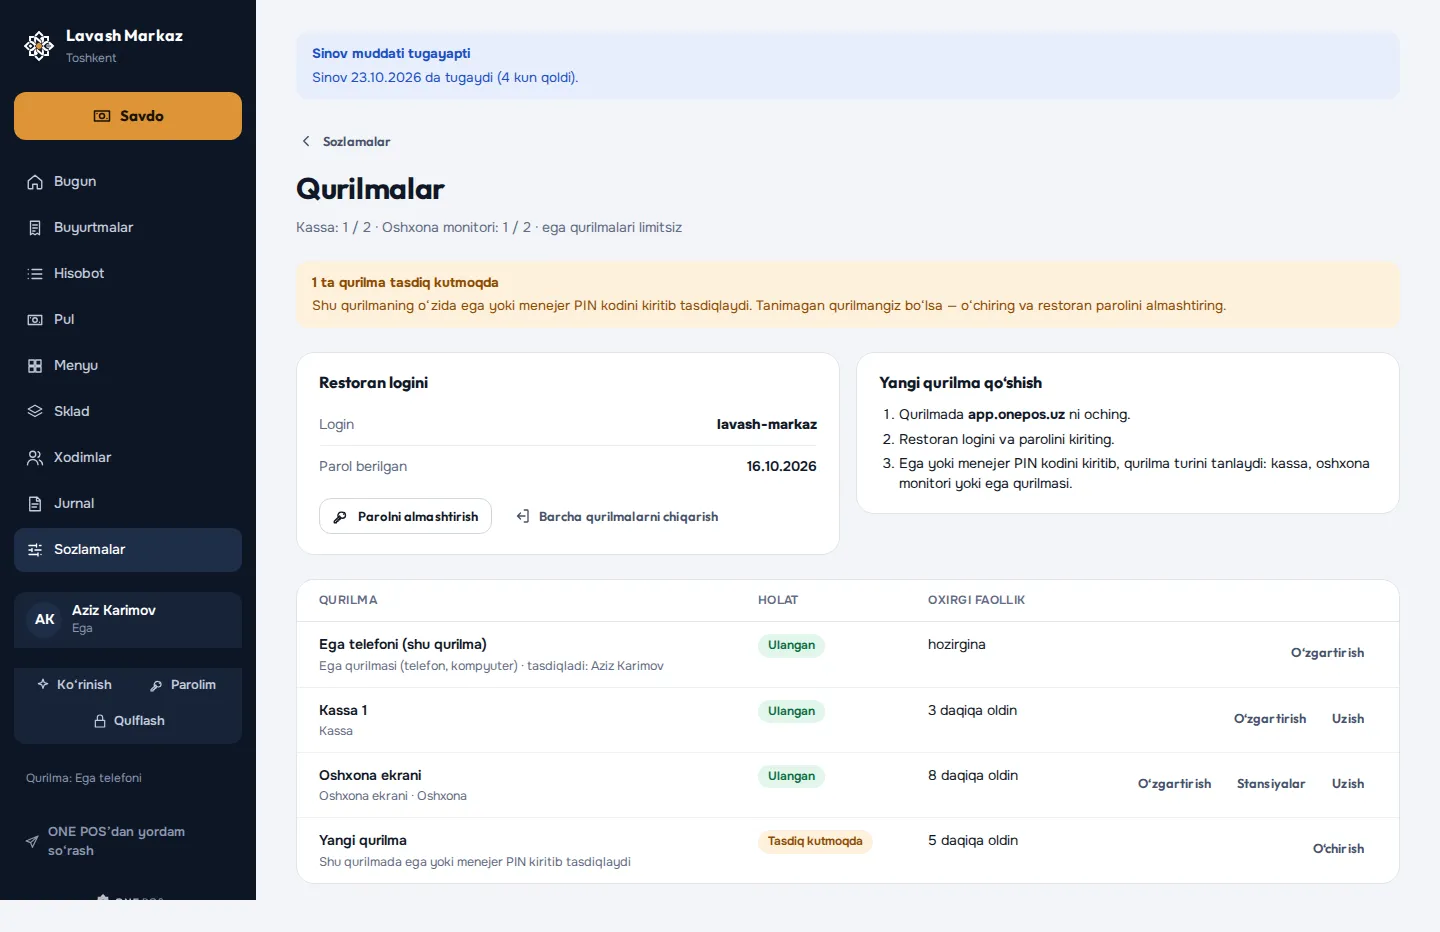
Task: Open the Savdo sales screen
Action: [x=128, y=116]
